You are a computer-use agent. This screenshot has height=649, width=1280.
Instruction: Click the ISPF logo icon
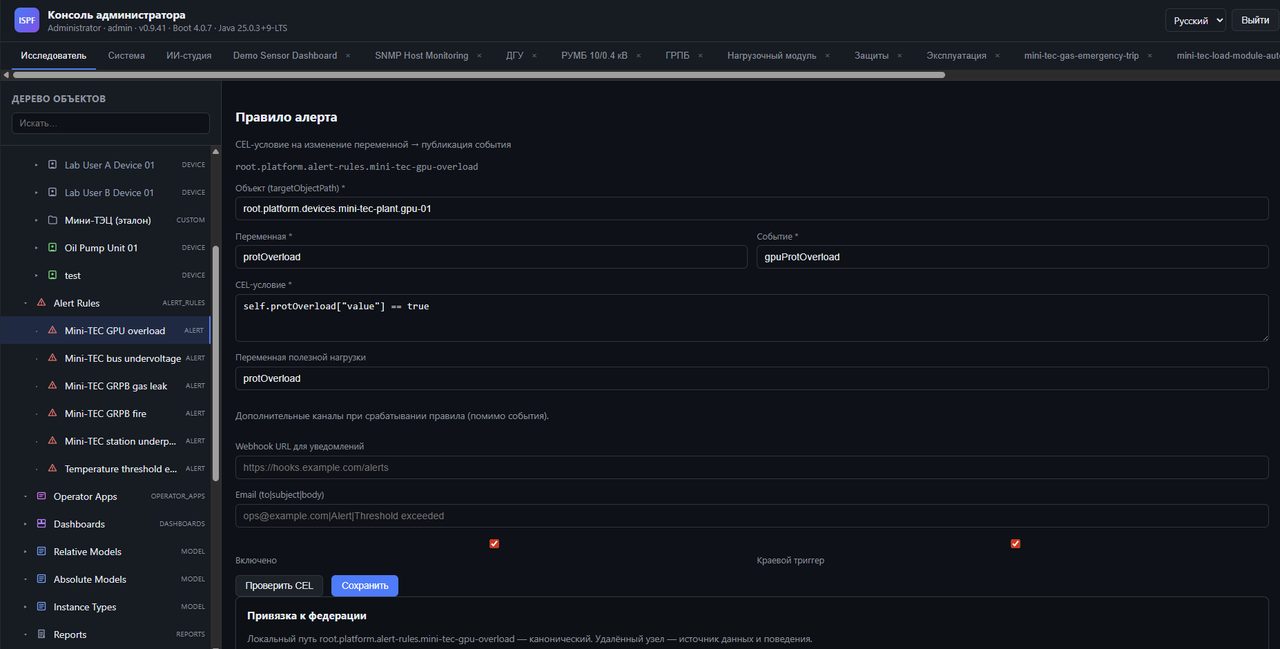tap(27, 20)
